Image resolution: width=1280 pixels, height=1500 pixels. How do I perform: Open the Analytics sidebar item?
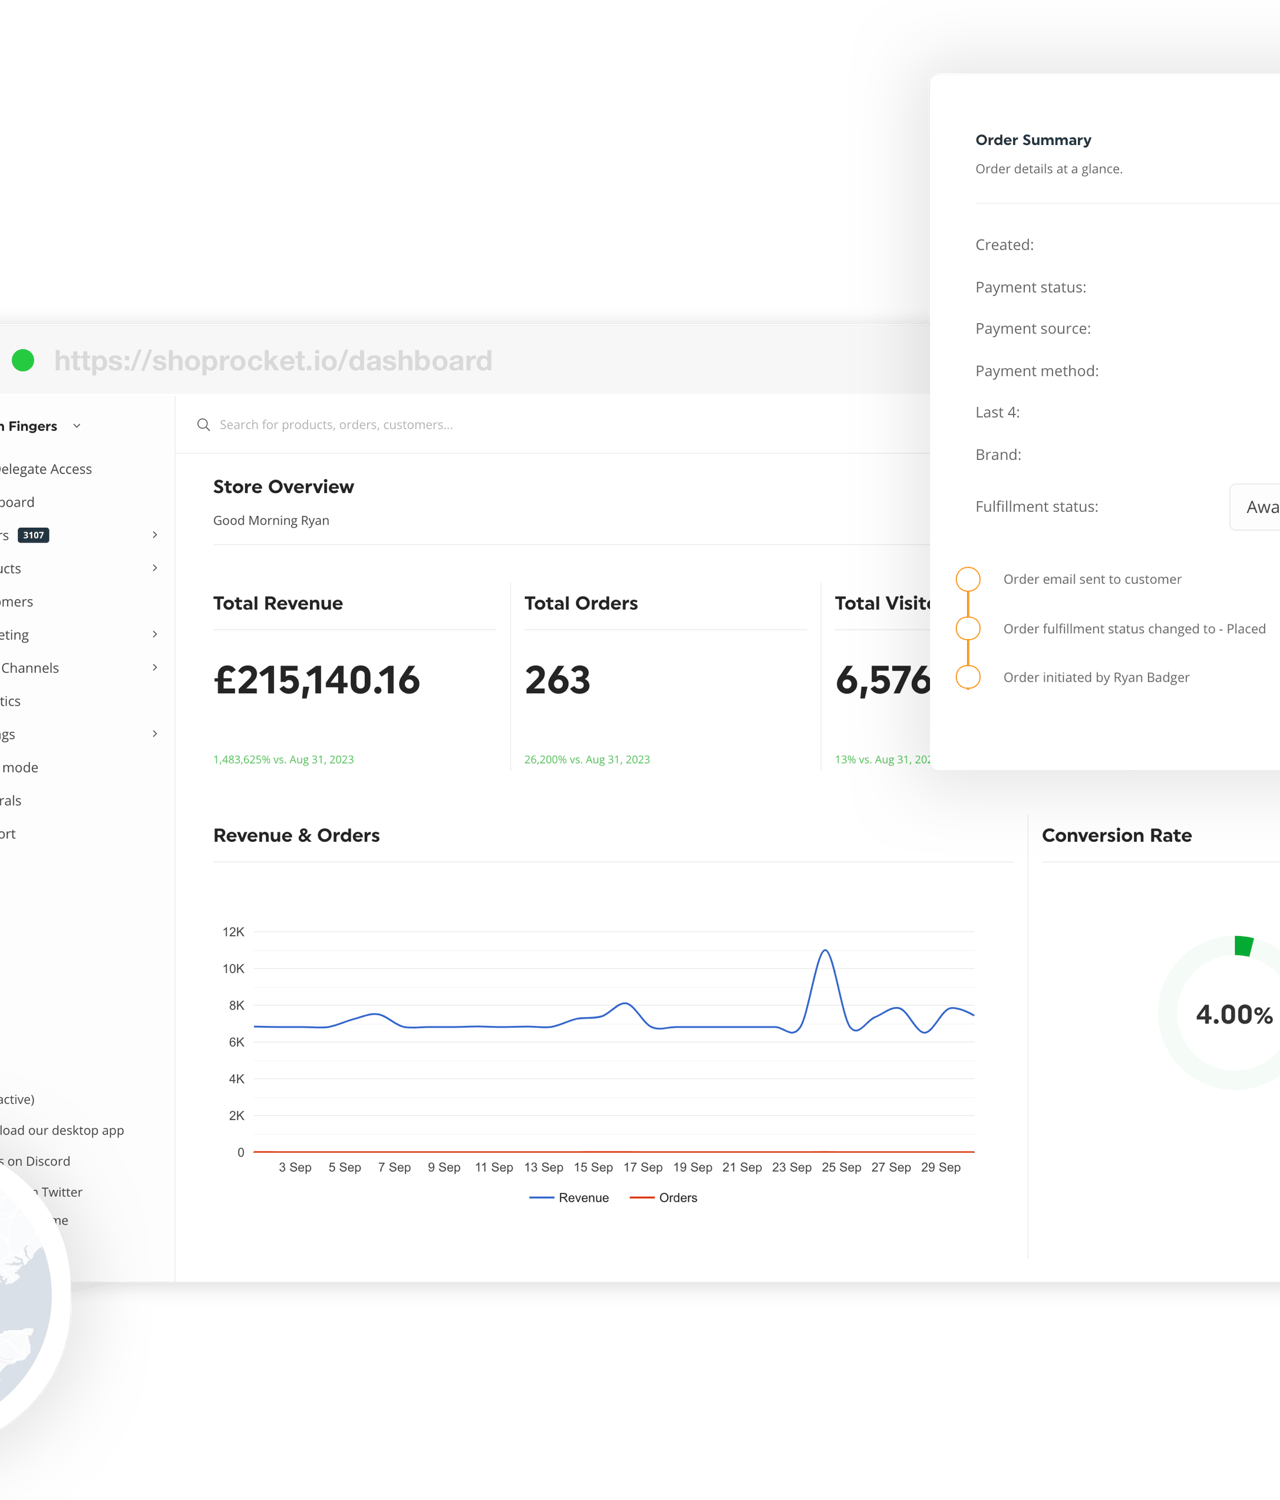(x=11, y=701)
